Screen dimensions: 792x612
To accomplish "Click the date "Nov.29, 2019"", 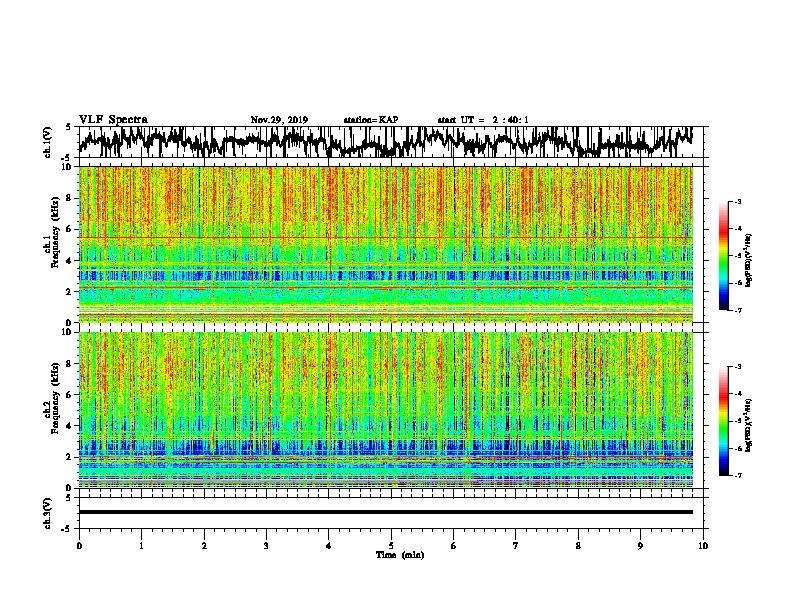I will pyautogui.click(x=279, y=120).
